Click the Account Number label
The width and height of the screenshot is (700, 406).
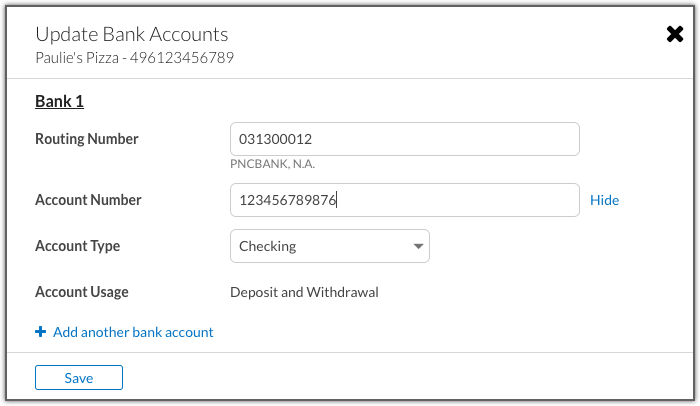[88, 200]
